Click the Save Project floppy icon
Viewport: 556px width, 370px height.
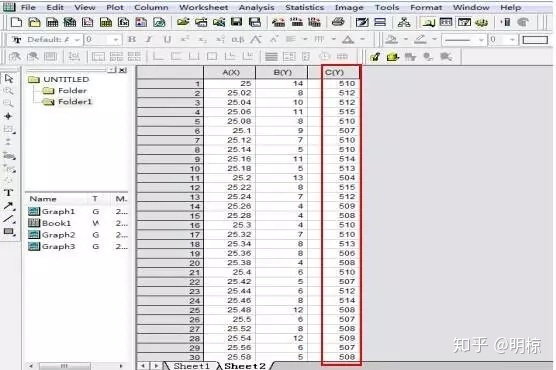point(237,22)
